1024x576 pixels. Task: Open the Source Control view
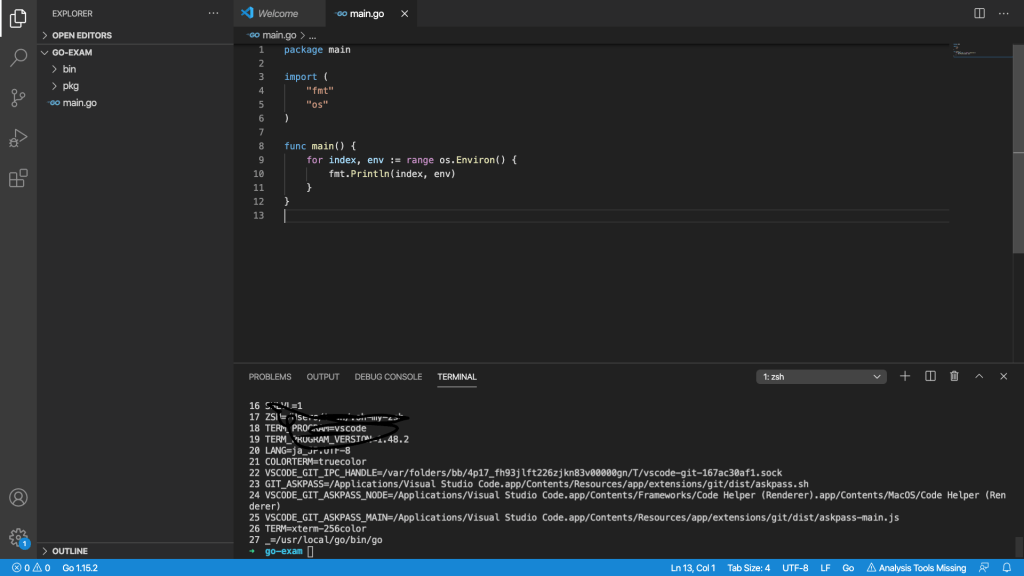pos(18,98)
